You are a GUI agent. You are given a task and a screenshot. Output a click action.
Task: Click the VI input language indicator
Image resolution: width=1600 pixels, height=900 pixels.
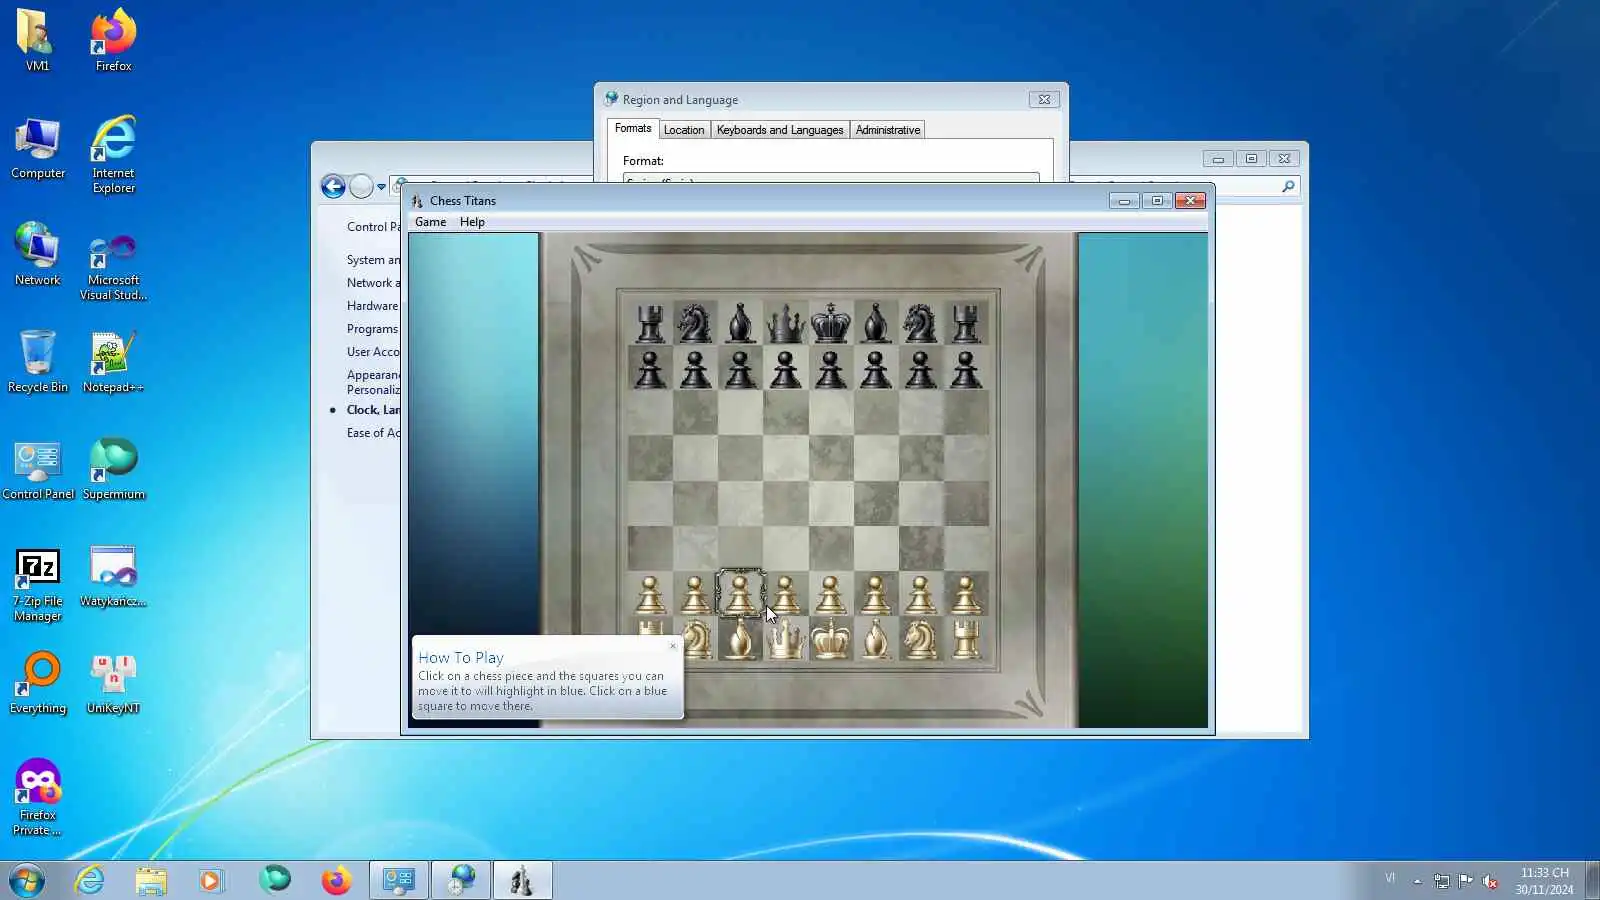point(1390,878)
